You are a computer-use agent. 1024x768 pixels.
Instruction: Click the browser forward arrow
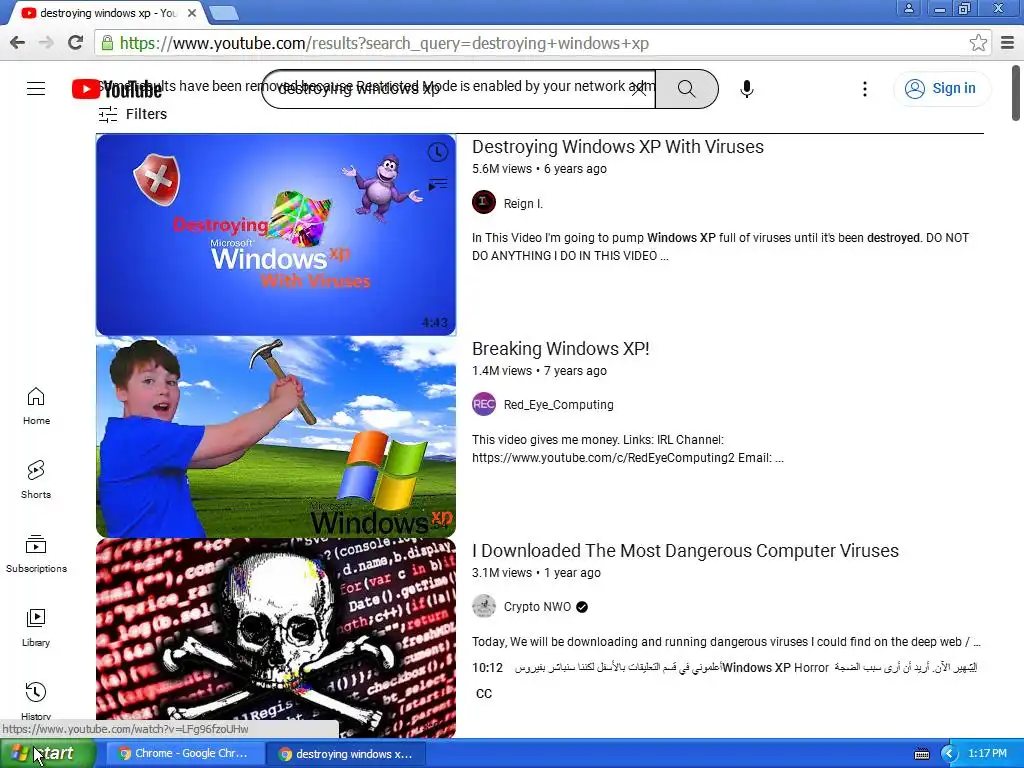(46, 43)
